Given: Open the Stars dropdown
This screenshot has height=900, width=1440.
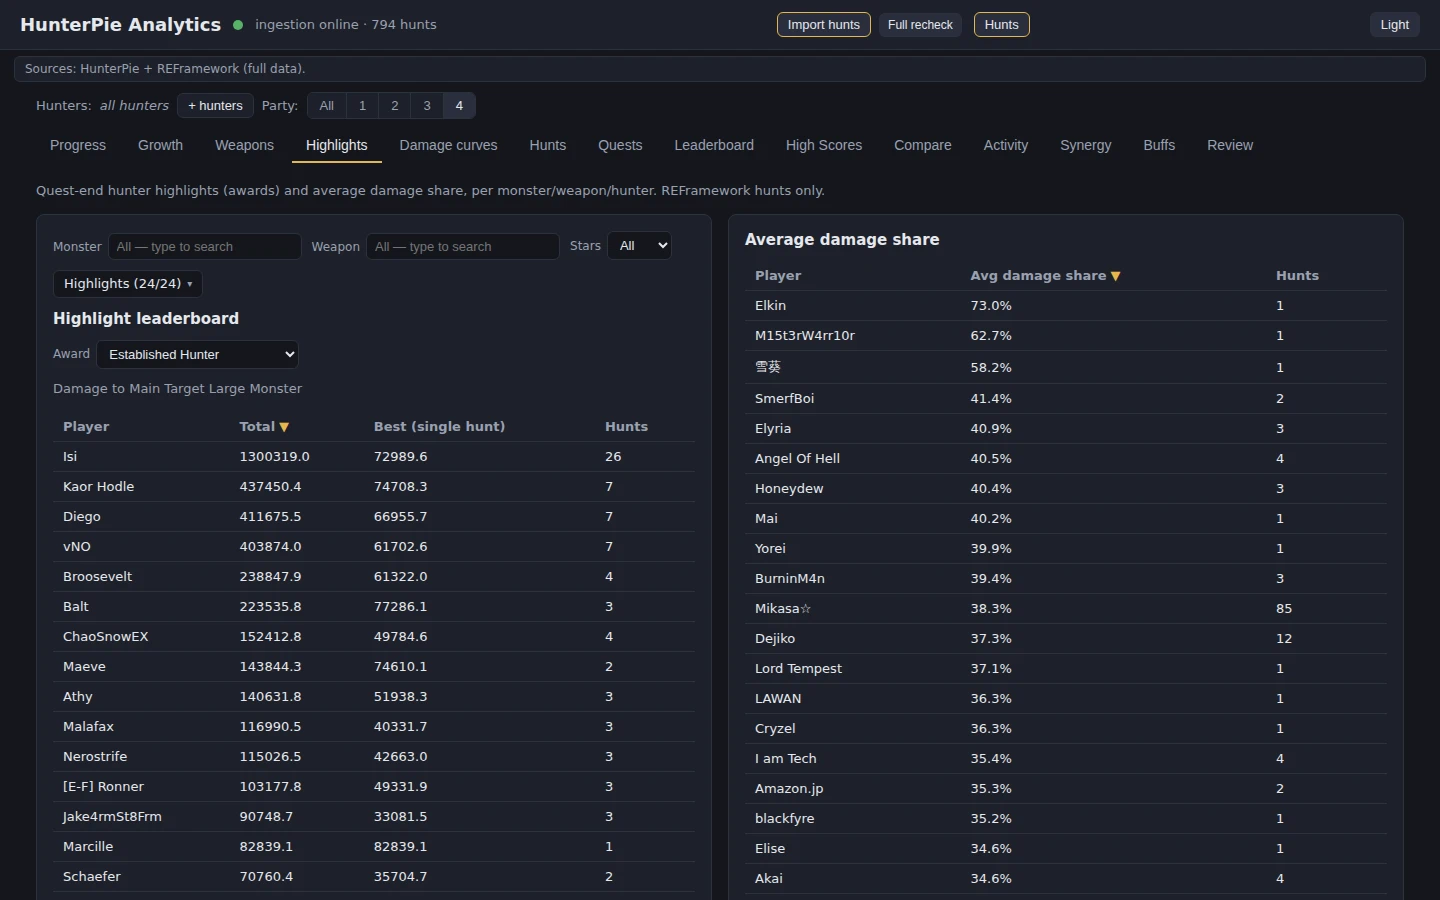Looking at the screenshot, I should tap(639, 246).
